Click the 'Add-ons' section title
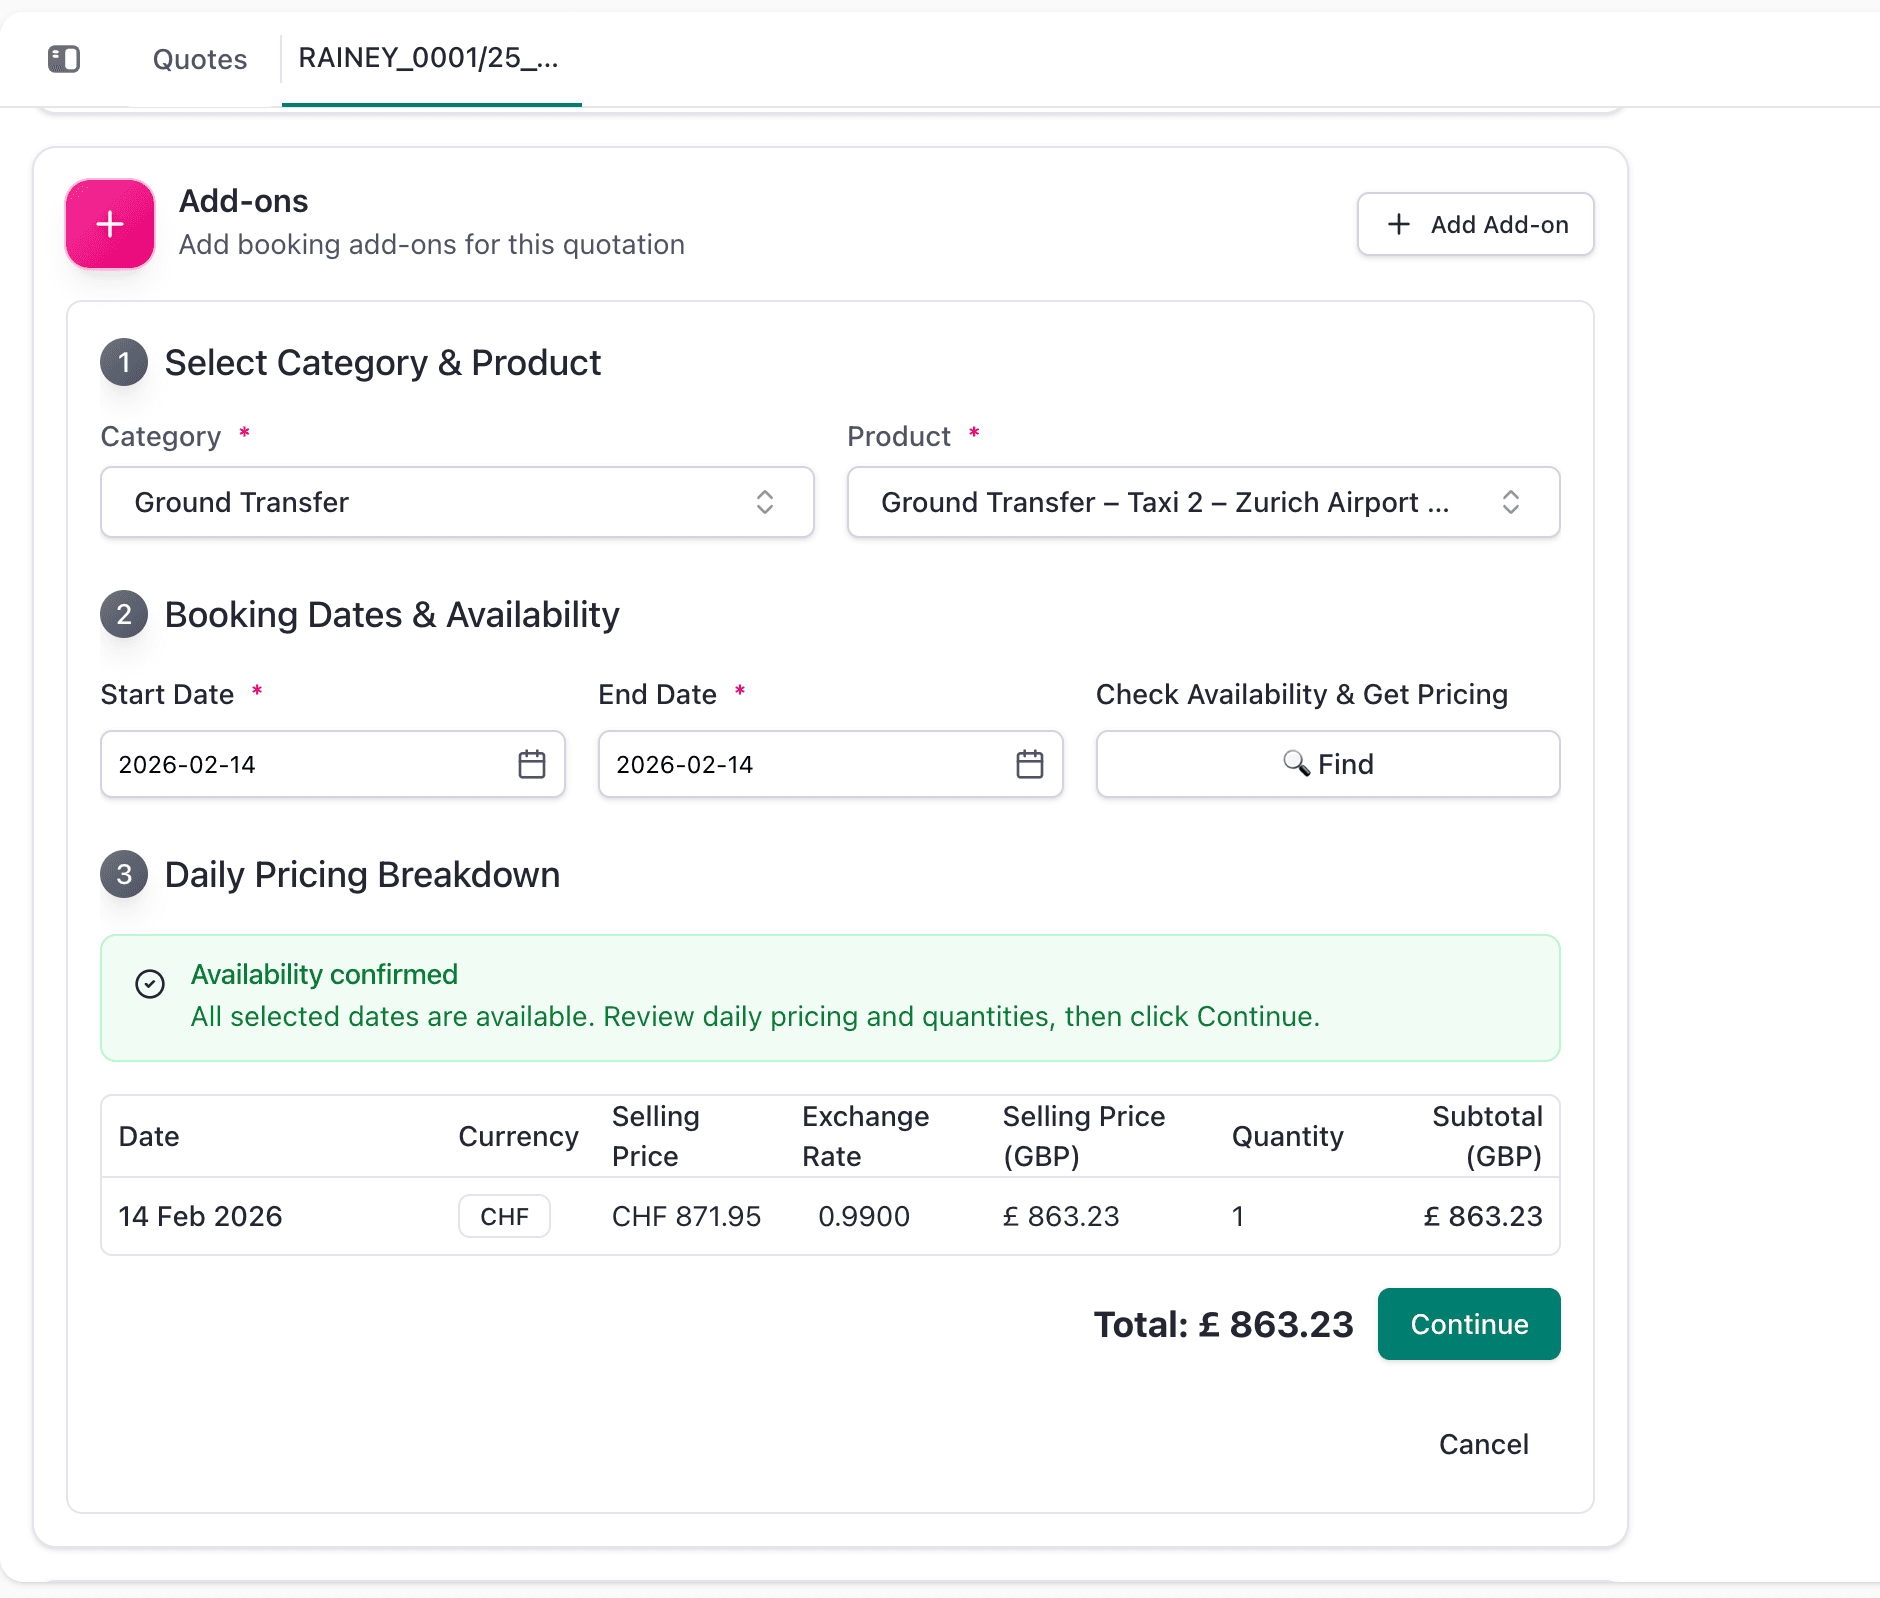The height and width of the screenshot is (1598, 1880). (x=244, y=201)
